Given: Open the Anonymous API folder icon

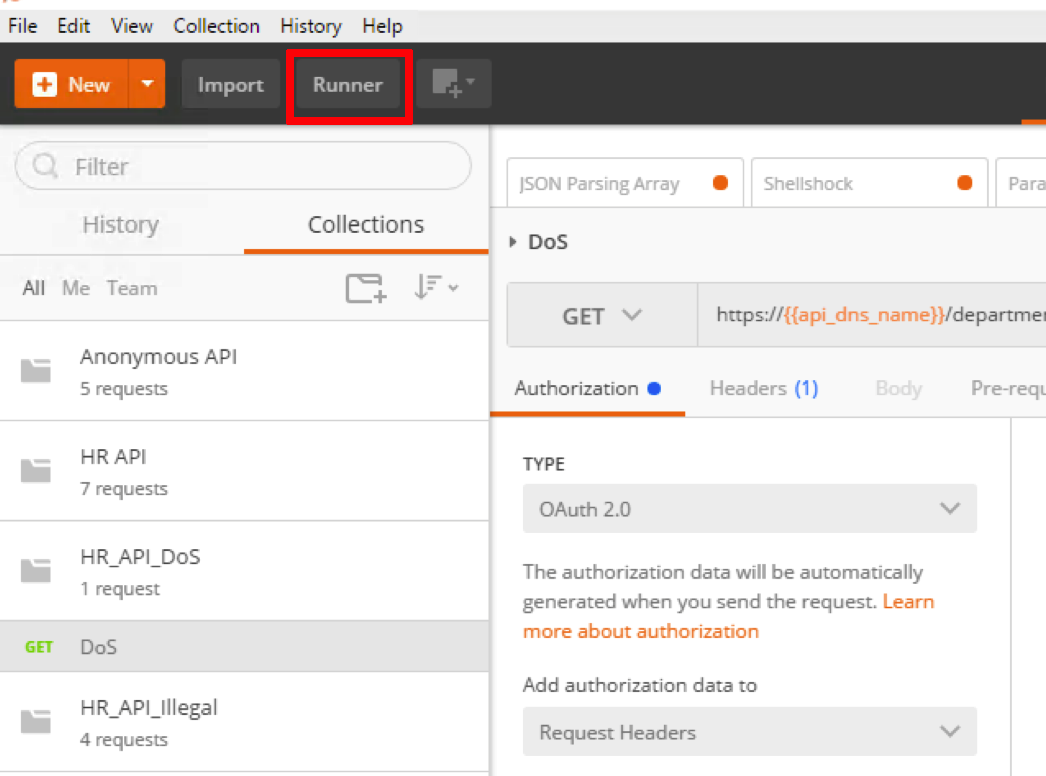Looking at the screenshot, I should coord(36,370).
